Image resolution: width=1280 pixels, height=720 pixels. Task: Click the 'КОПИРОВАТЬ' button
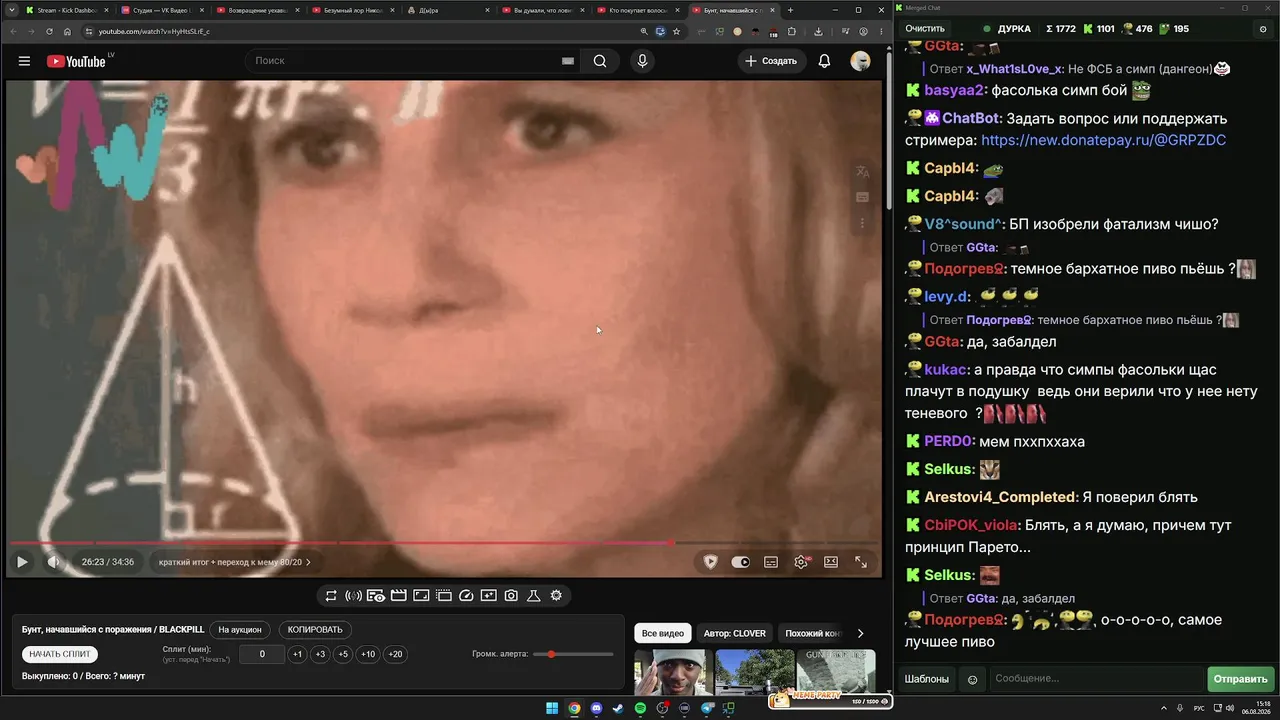[315, 630]
